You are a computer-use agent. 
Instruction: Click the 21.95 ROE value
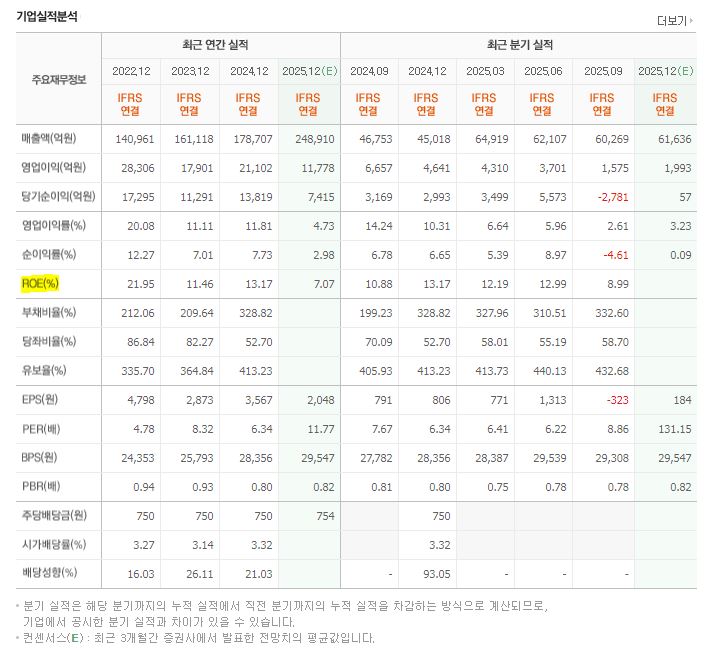(x=141, y=284)
